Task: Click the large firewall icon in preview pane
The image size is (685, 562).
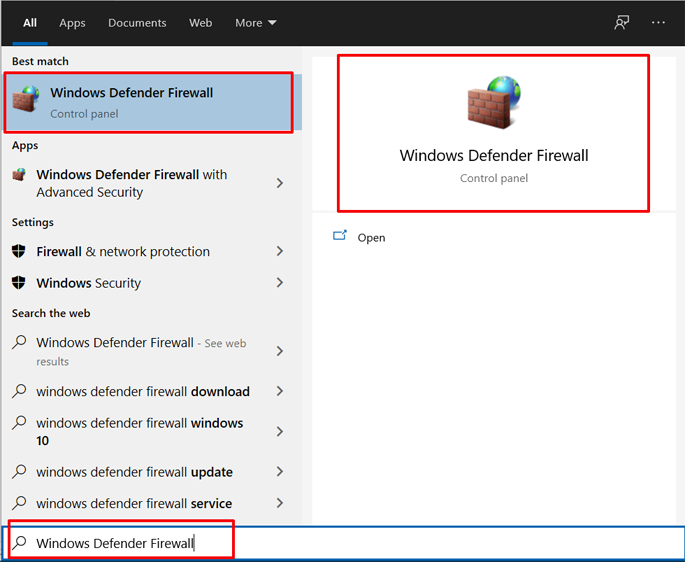Action: click(x=494, y=103)
